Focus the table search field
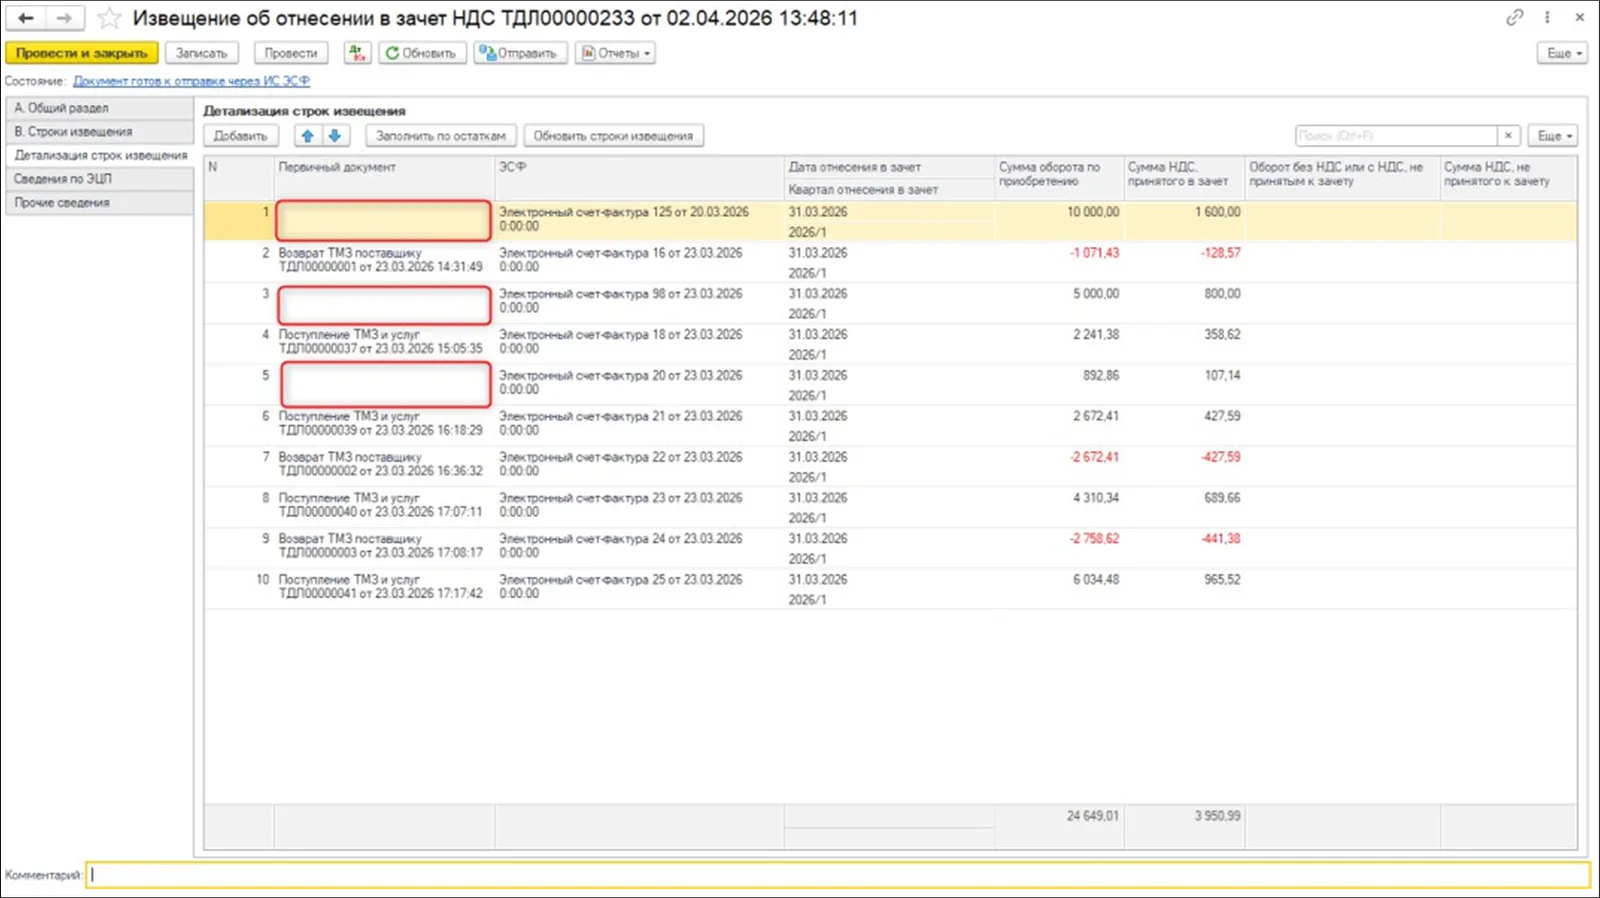Viewport: 1600px width, 898px height. coord(1396,136)
